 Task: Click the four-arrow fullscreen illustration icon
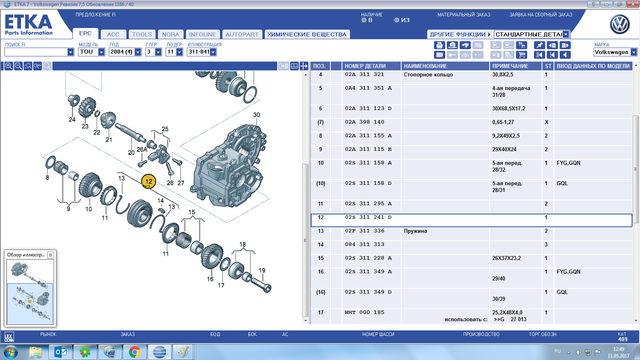(x=304, y=66)
